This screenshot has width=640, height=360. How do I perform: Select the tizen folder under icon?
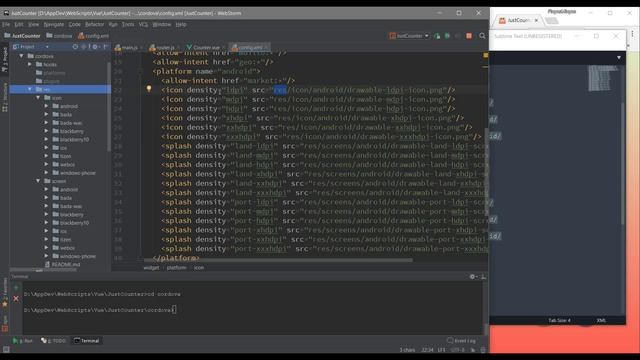pos(62,156)
